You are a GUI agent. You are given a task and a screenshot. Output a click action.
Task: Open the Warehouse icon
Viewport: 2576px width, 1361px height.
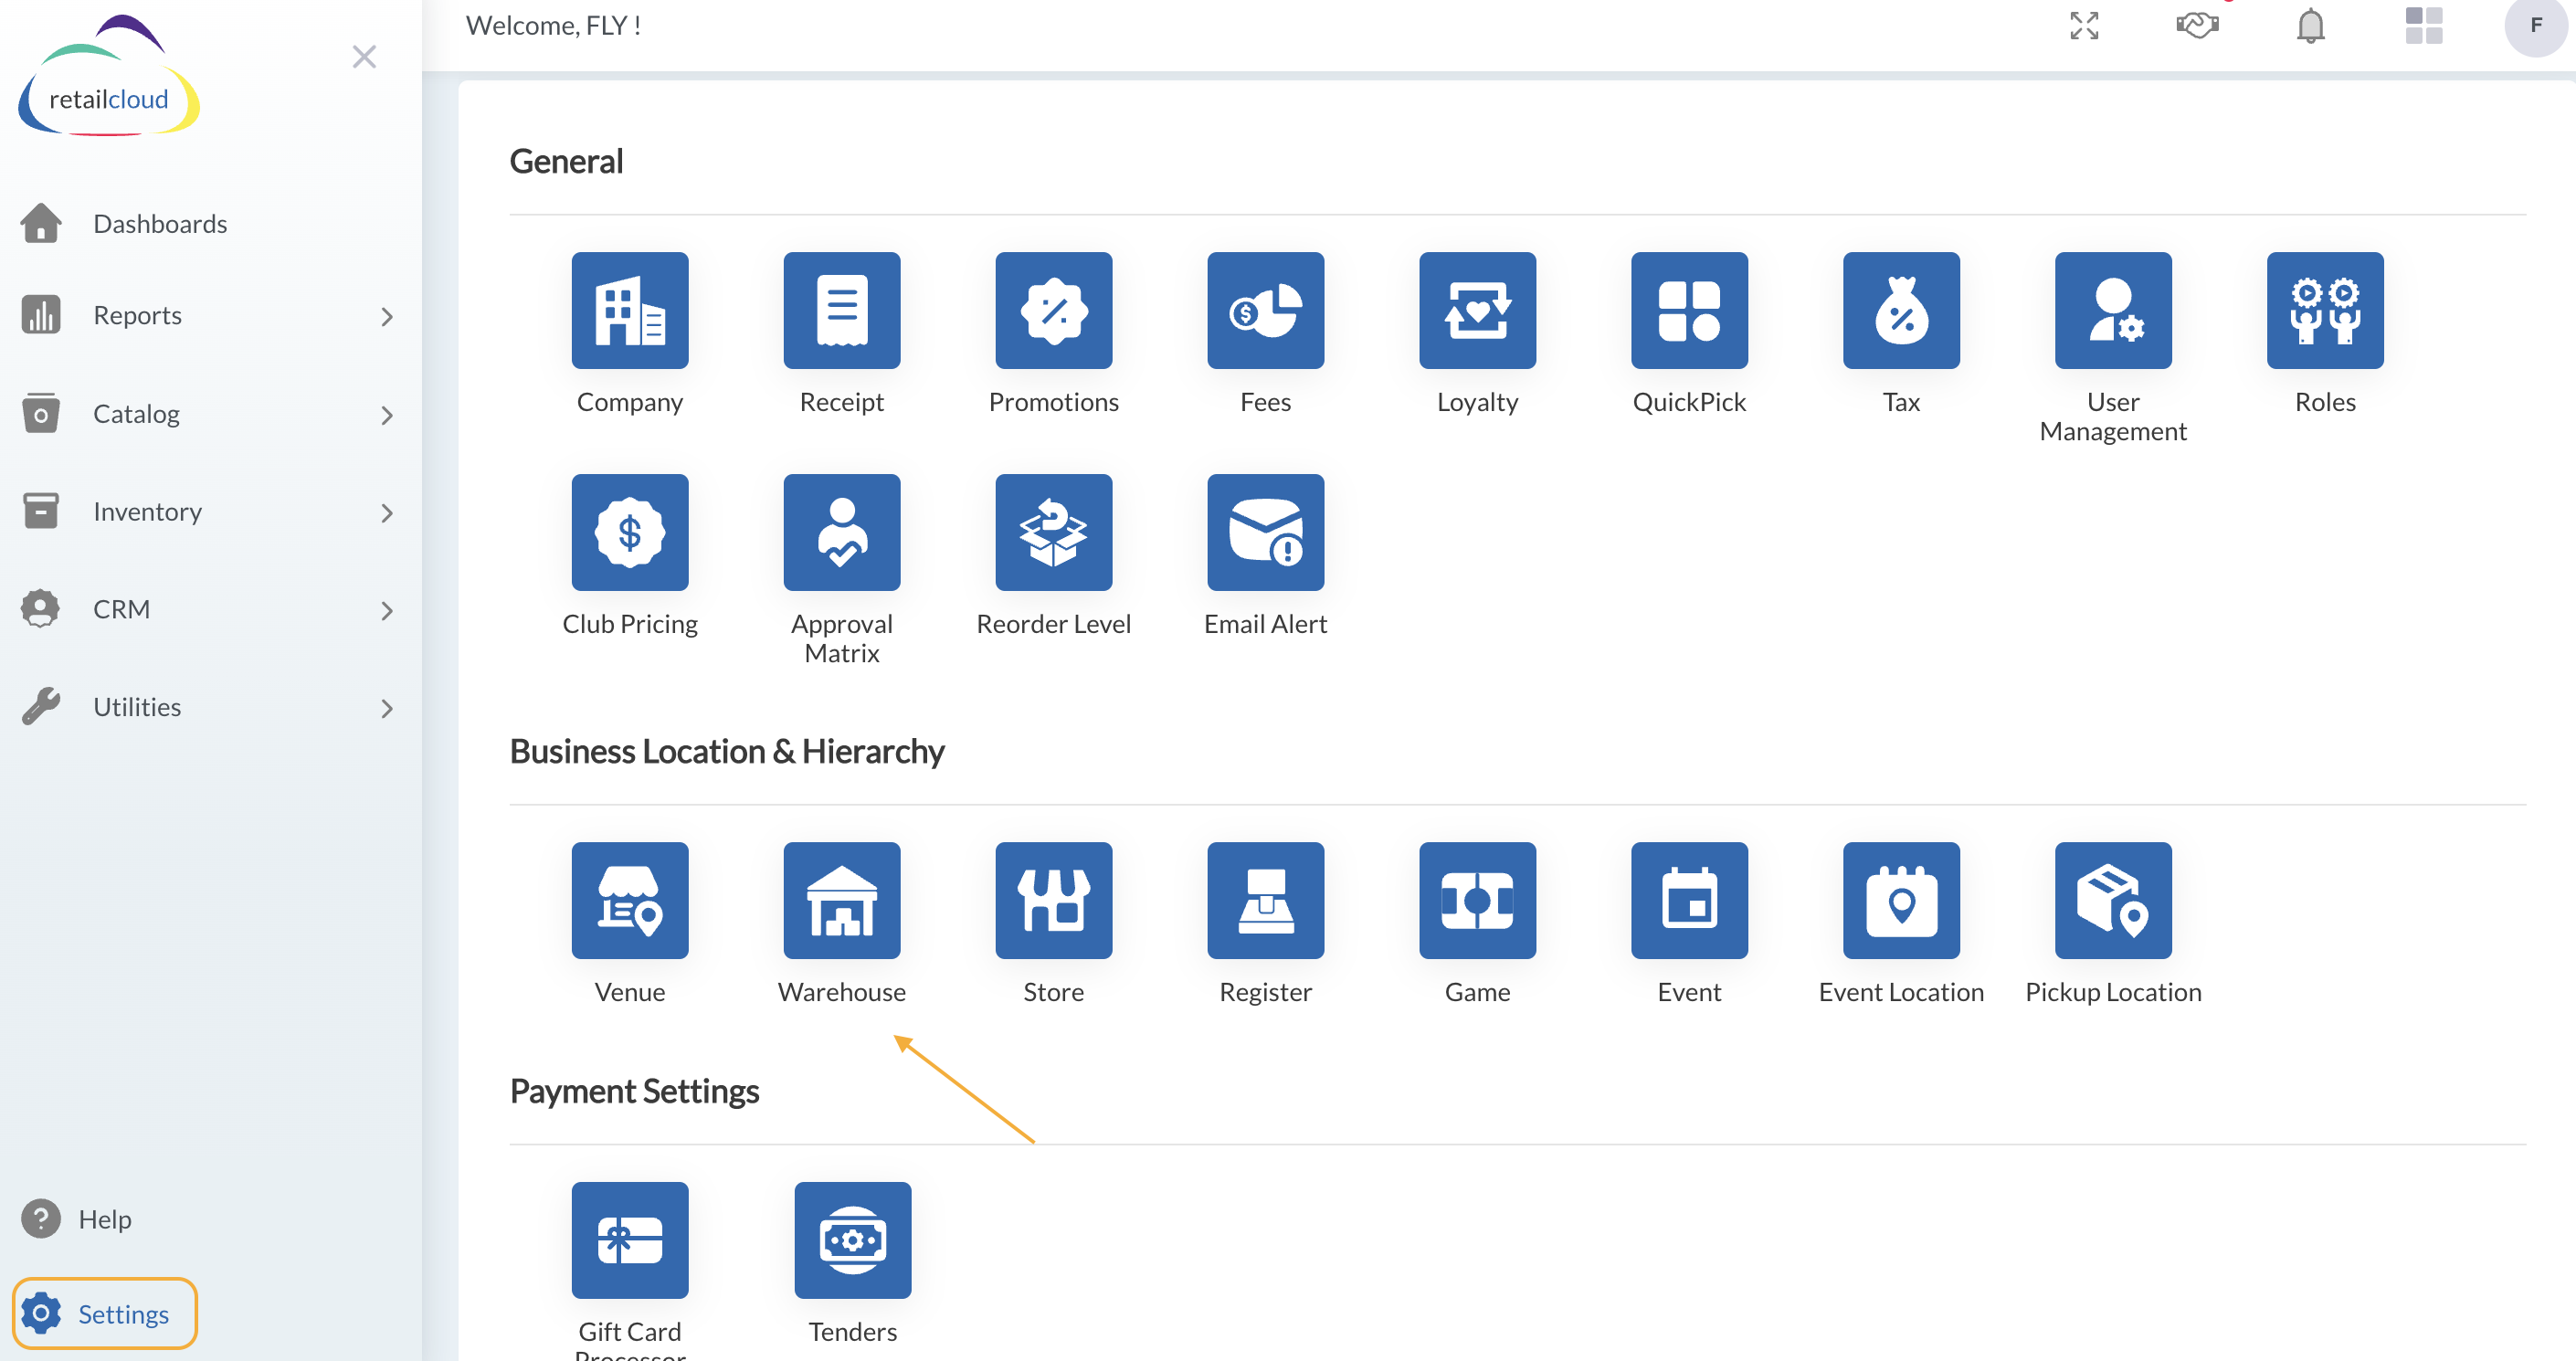pyautogui.click(x=842, y=900)
